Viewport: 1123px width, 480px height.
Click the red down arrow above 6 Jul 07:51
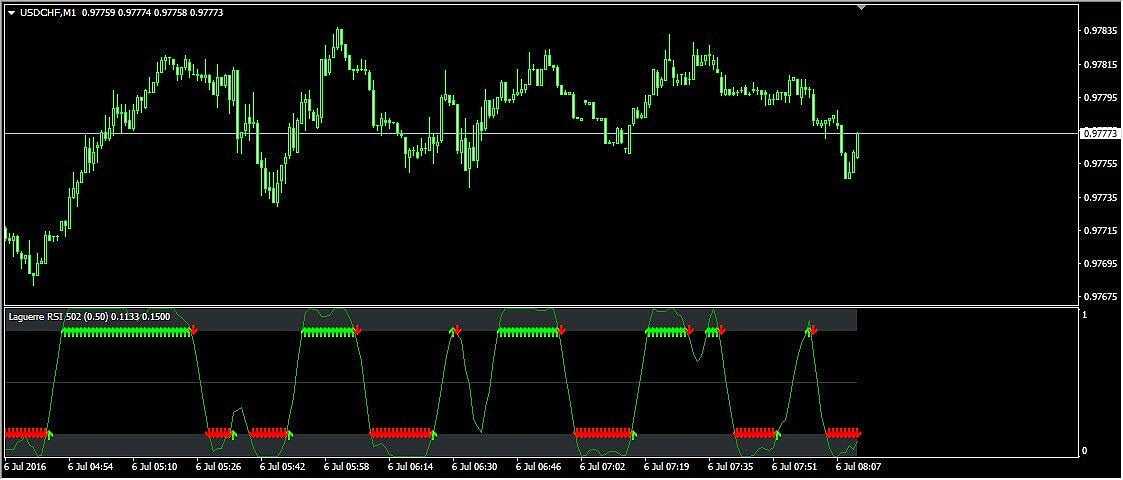click(813, 331)
